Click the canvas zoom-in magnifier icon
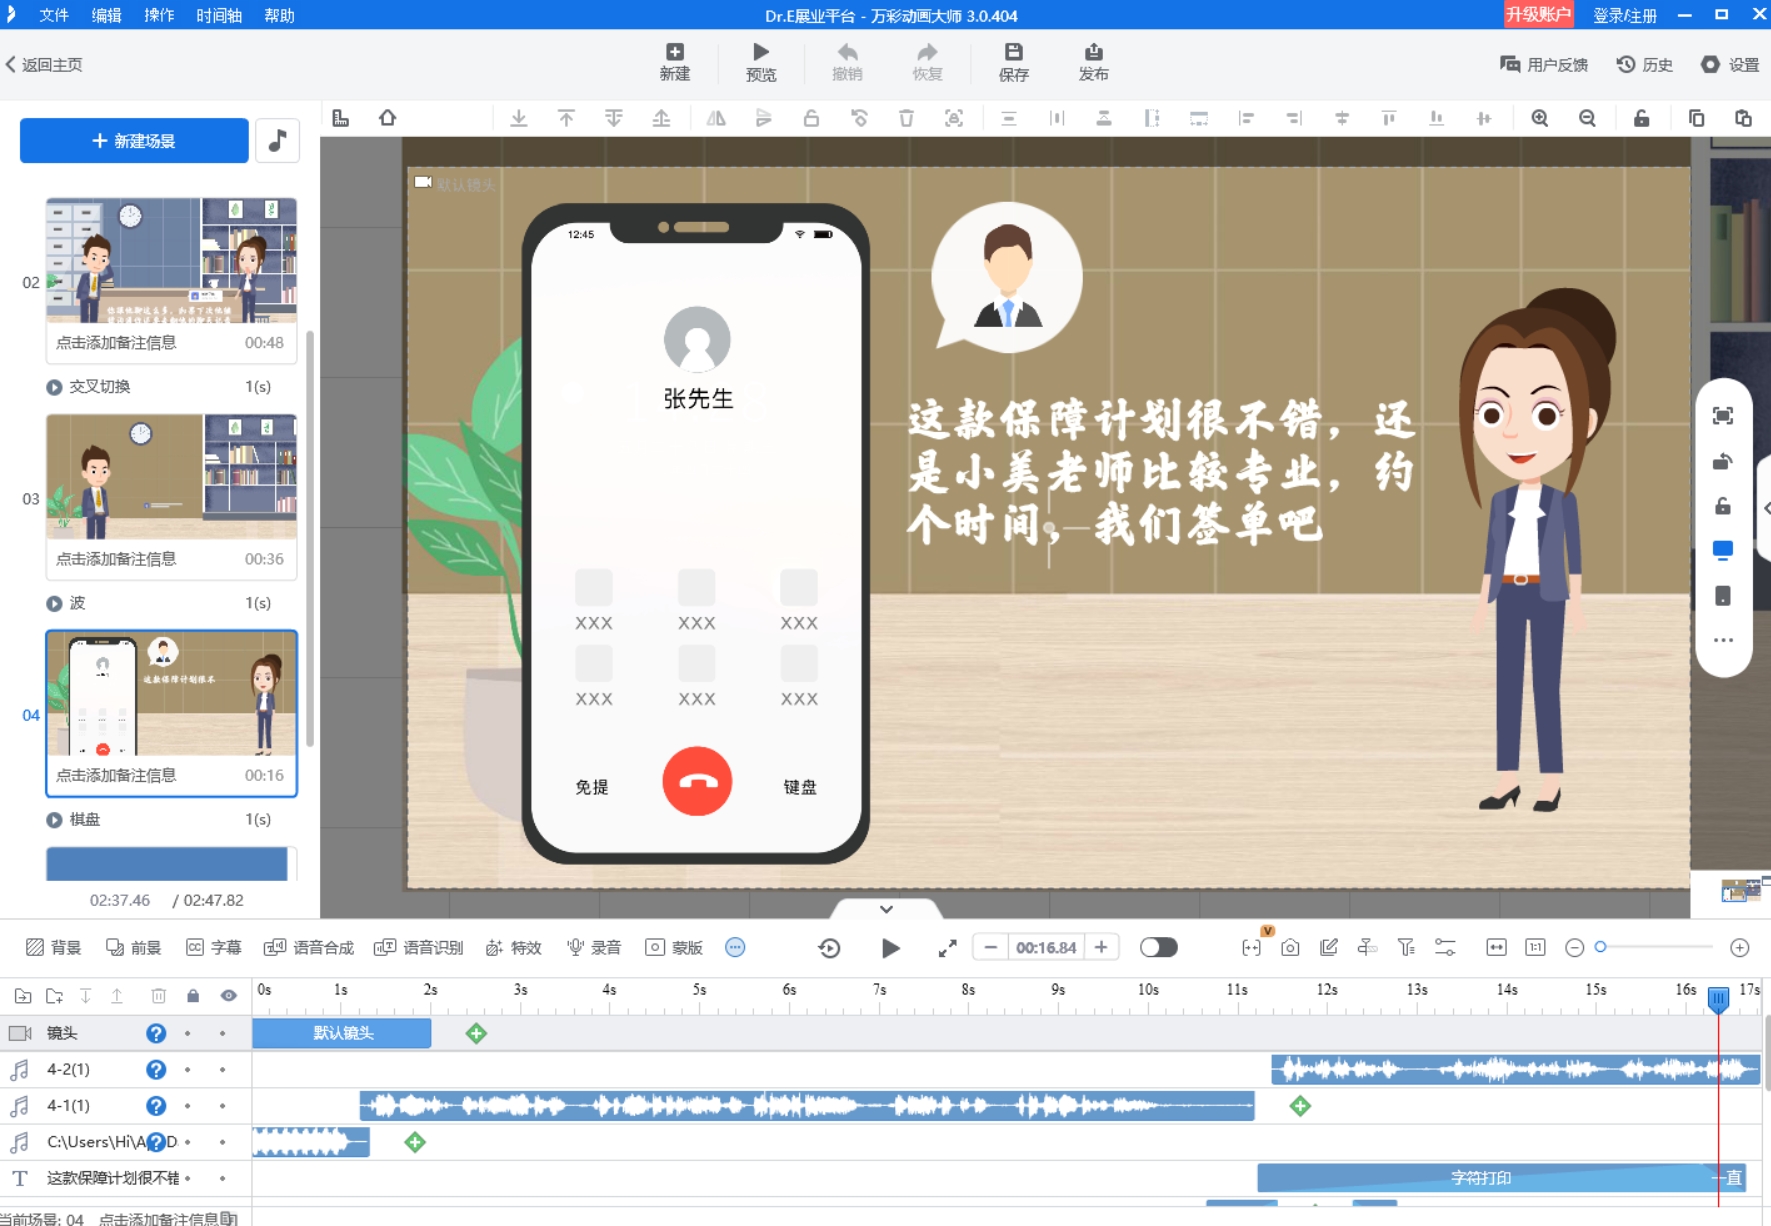 pyautogui.click(x=1540, y=118)
